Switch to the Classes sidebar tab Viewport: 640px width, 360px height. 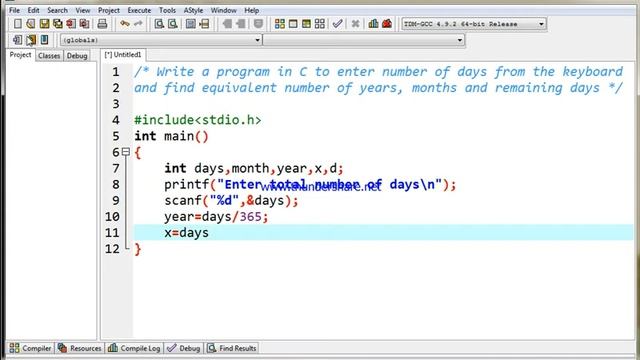coord(49,56)
